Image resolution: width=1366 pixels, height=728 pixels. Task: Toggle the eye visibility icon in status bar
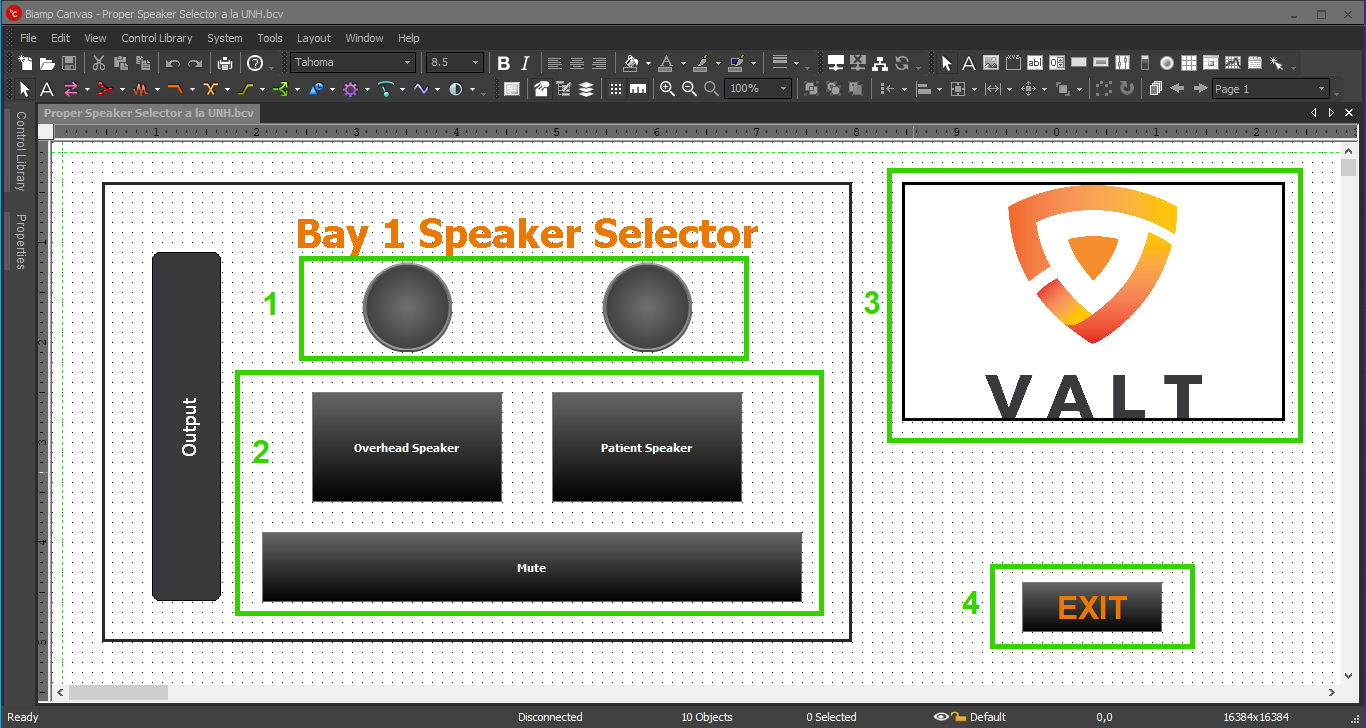(x=941, y=717)
